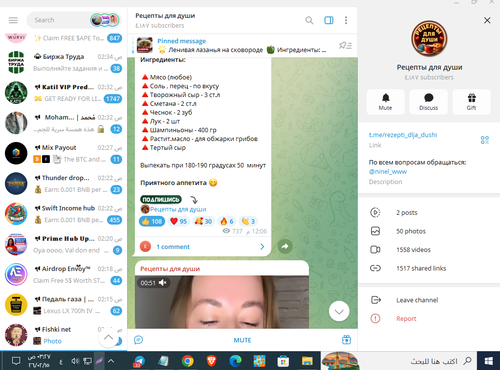Open the hamburger menu in Telegram

[x=13, y=20]
